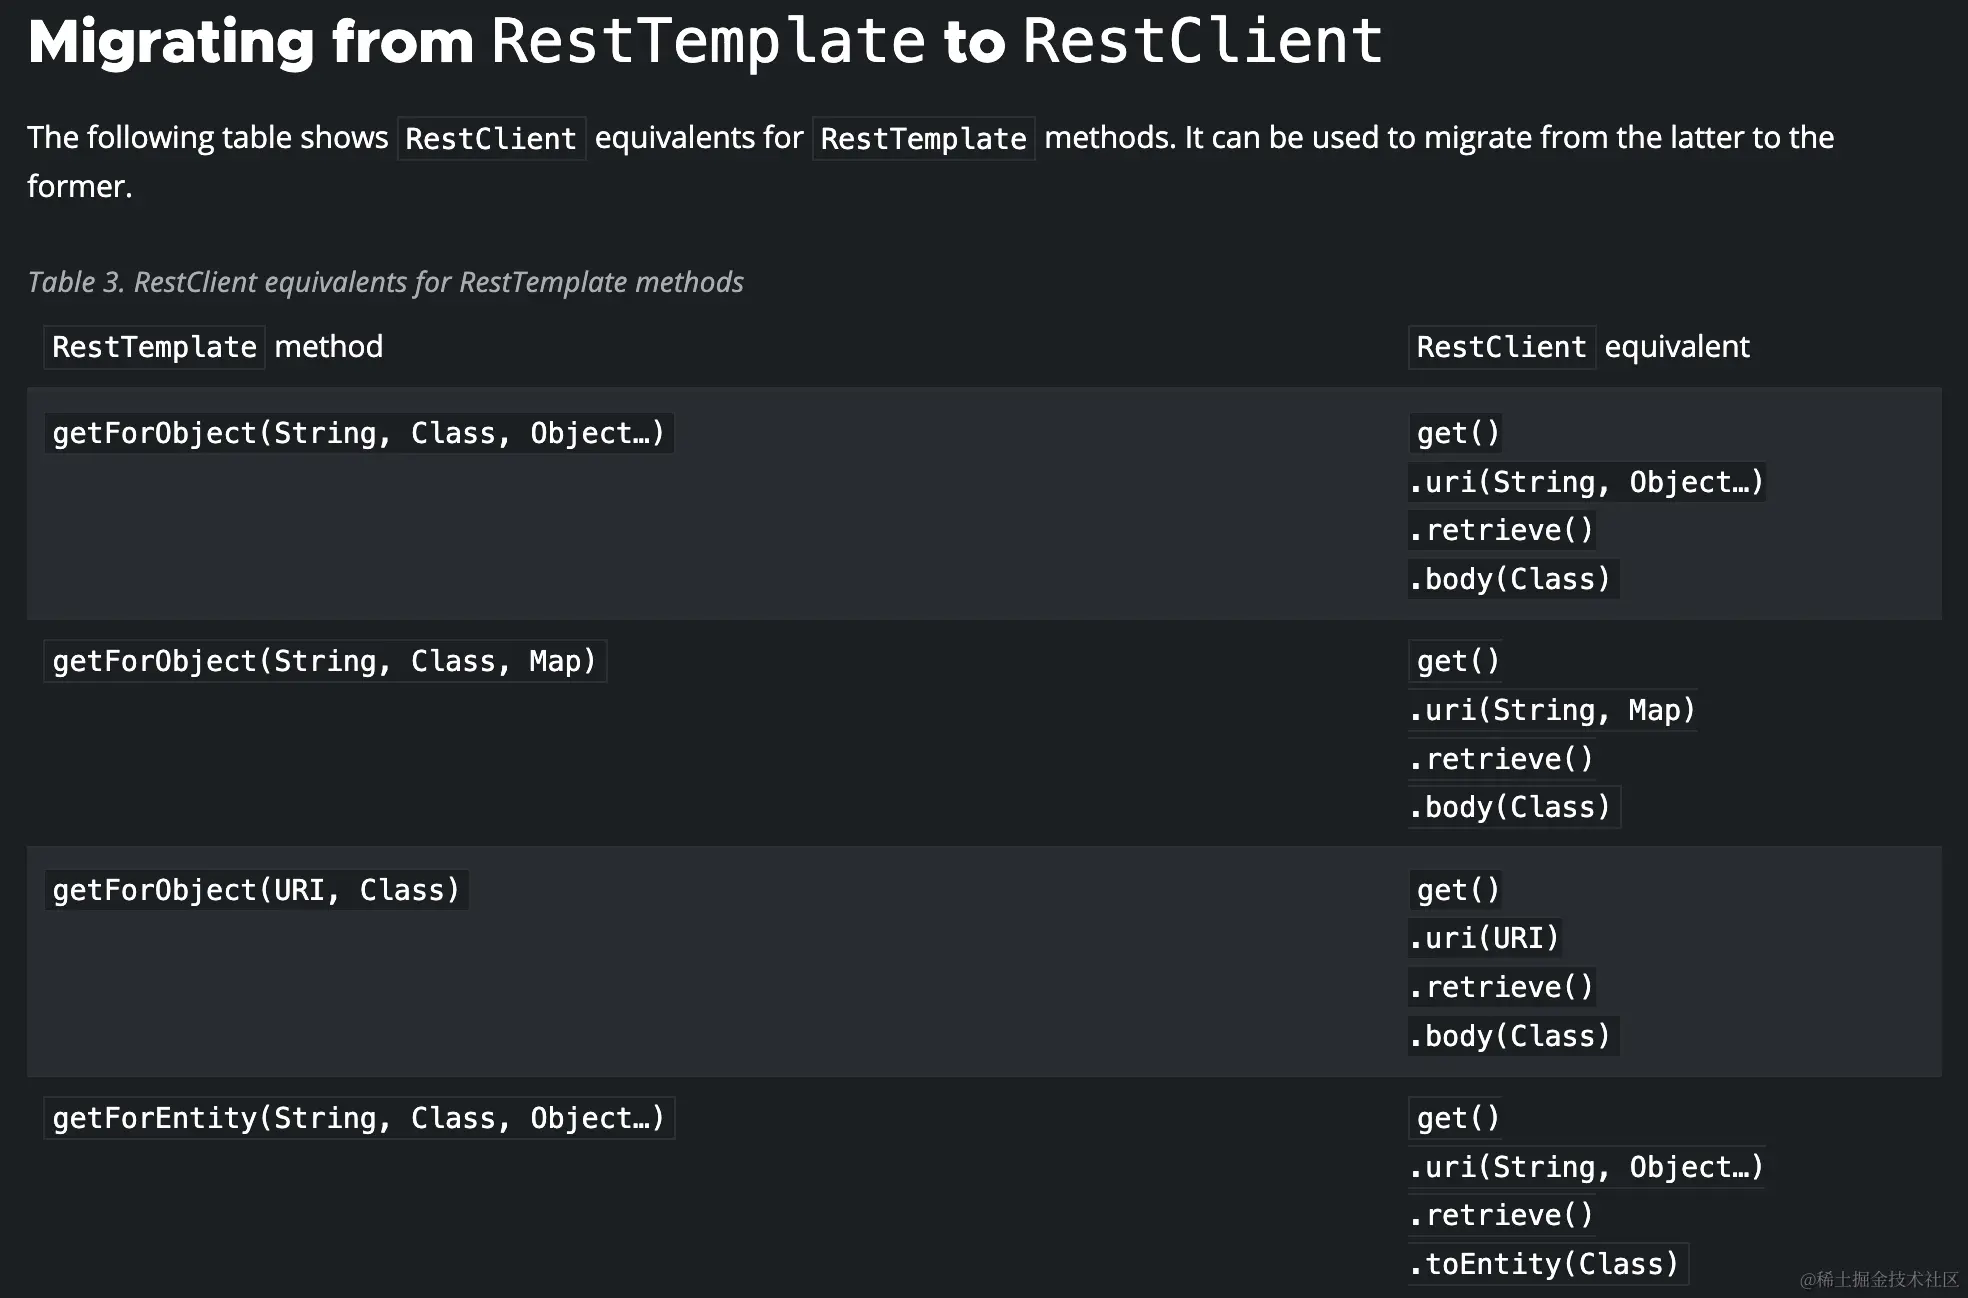Click the getForObject(URI, Class) method code
Screen dimensions: 1968x1298
tap(256, 890)
